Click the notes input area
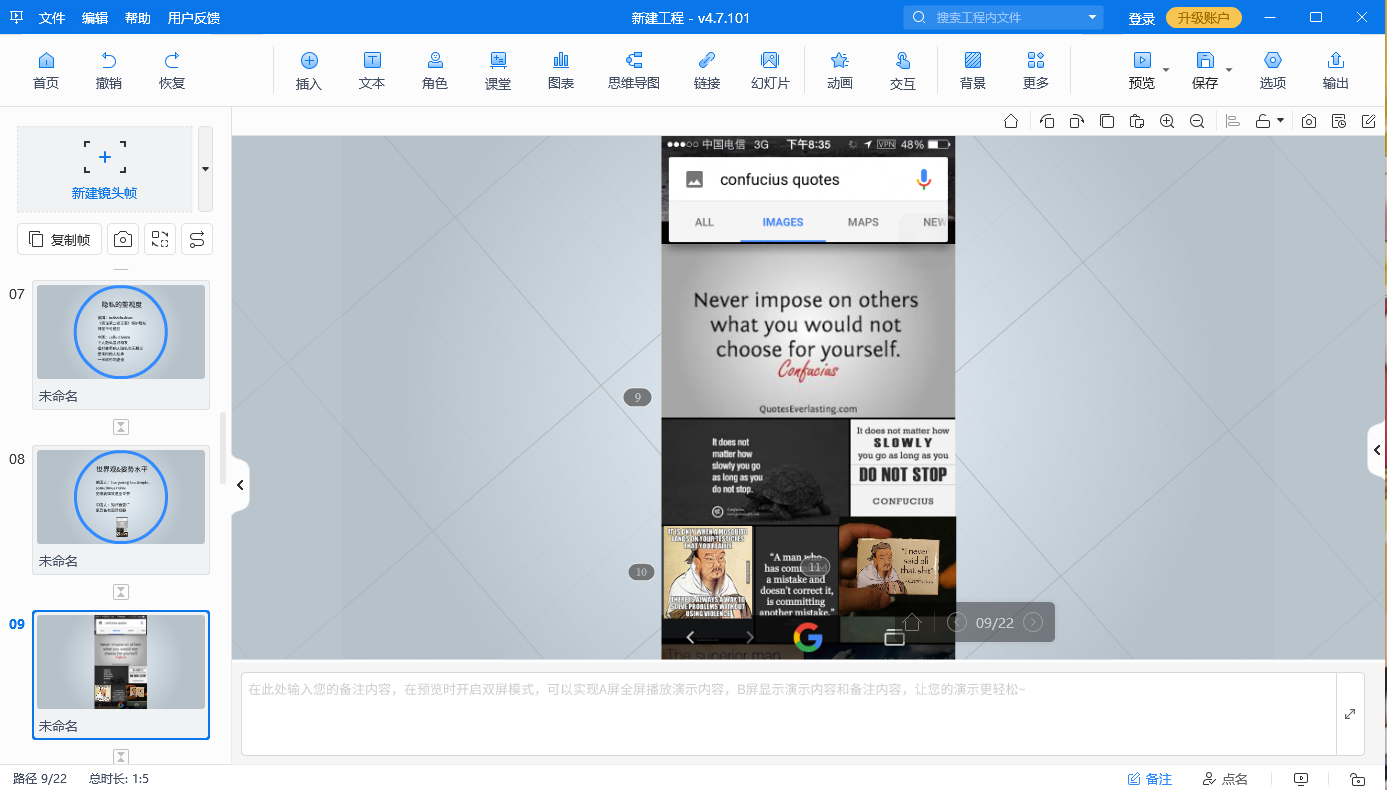This screenshot has height=790, width=1387. [x=789, y=714]
